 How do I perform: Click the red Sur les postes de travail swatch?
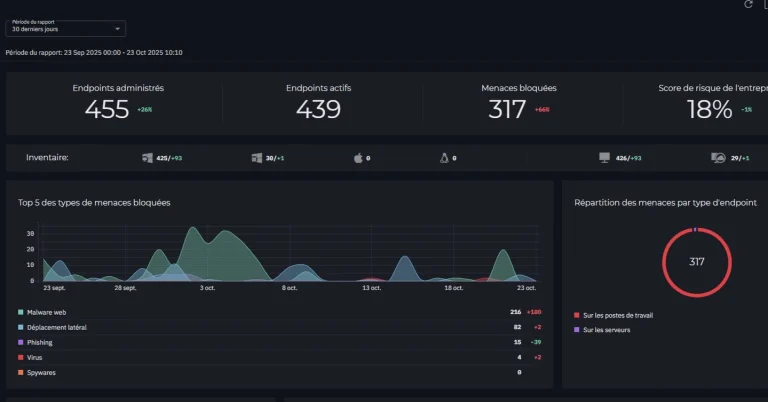pos(577,315)
